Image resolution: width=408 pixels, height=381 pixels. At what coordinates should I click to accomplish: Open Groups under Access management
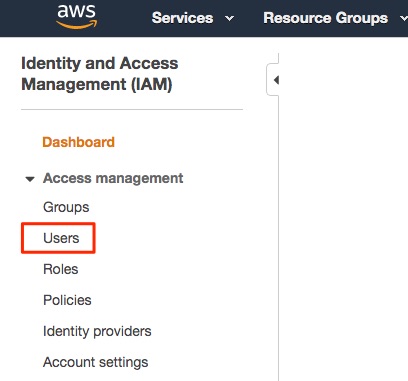(x=66, y=207)
